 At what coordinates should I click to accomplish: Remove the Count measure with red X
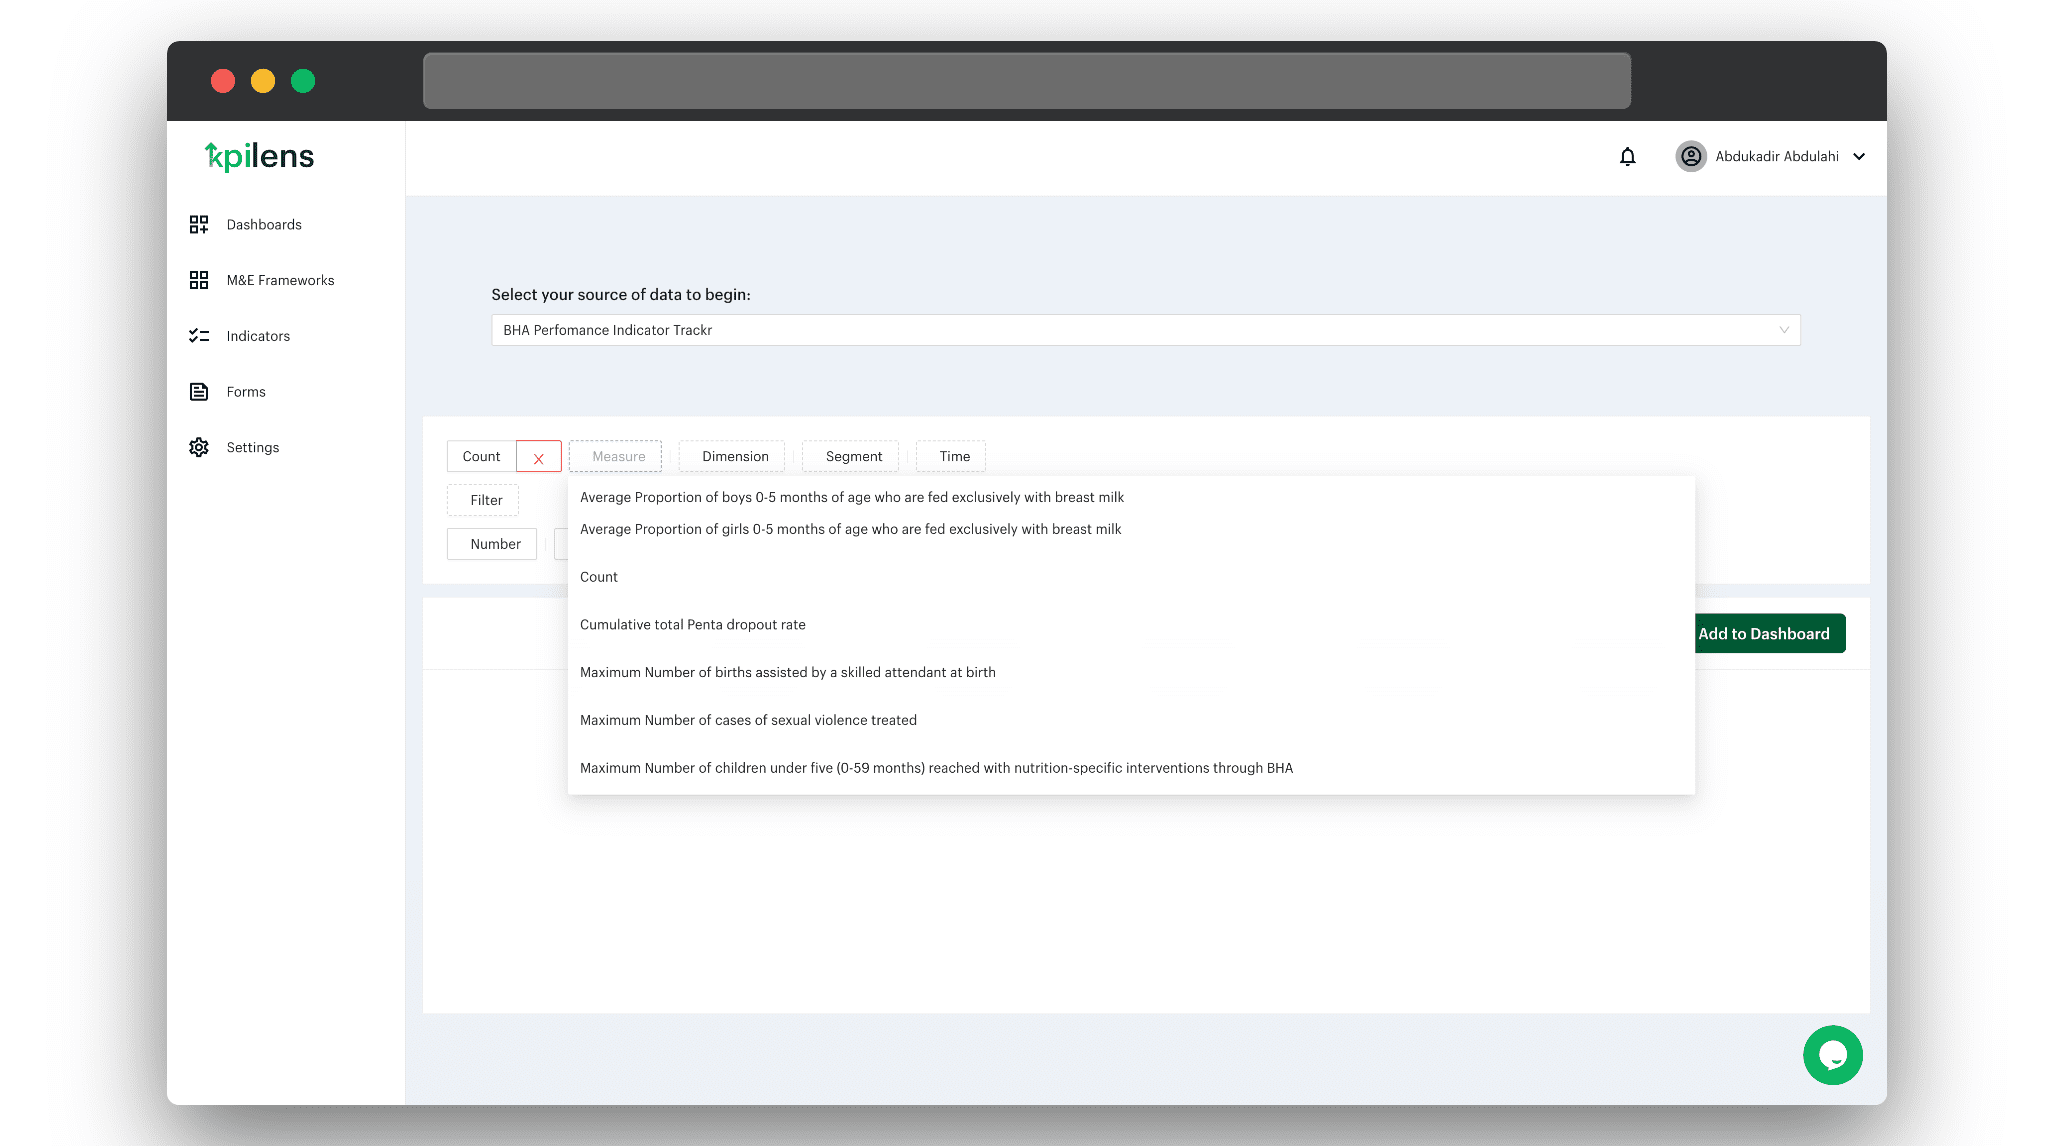[x=538, y=457]
